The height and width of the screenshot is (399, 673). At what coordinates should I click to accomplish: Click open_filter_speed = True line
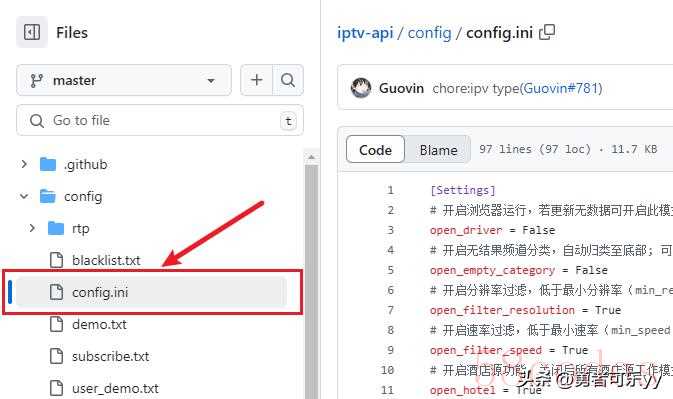click(x=509, y=350)
